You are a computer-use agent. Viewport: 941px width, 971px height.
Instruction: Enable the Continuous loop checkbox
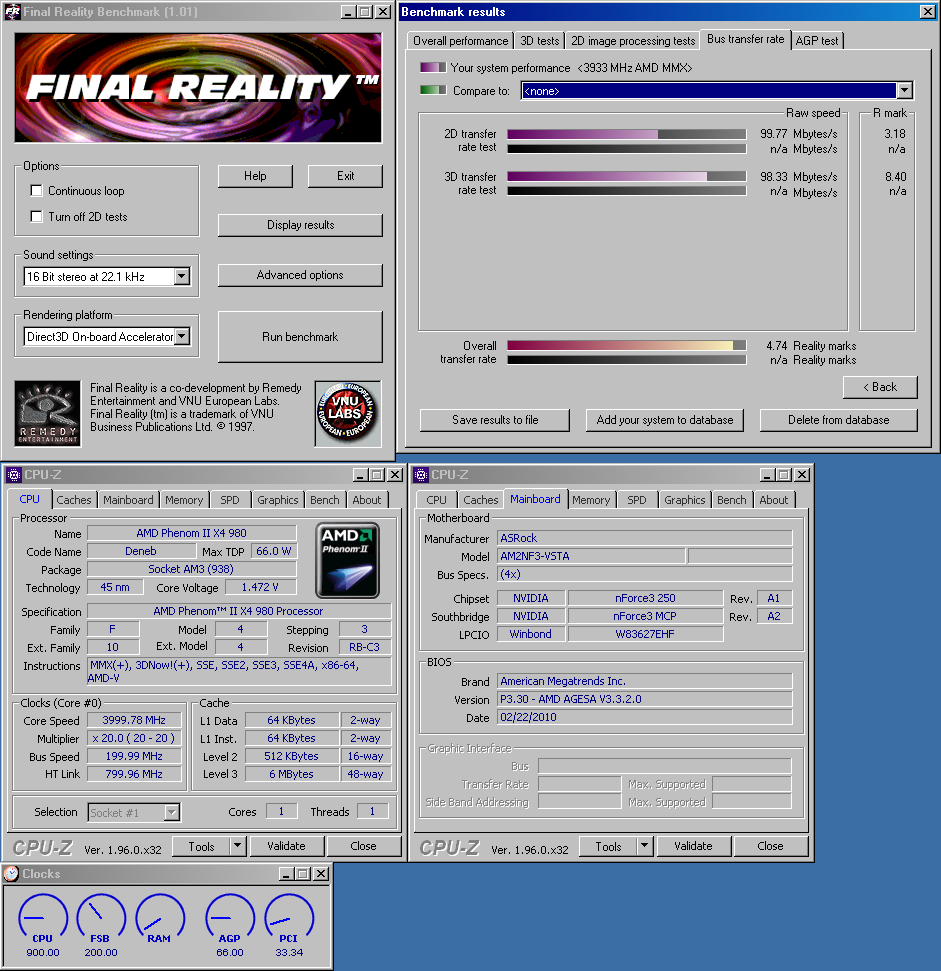point(37,191)
